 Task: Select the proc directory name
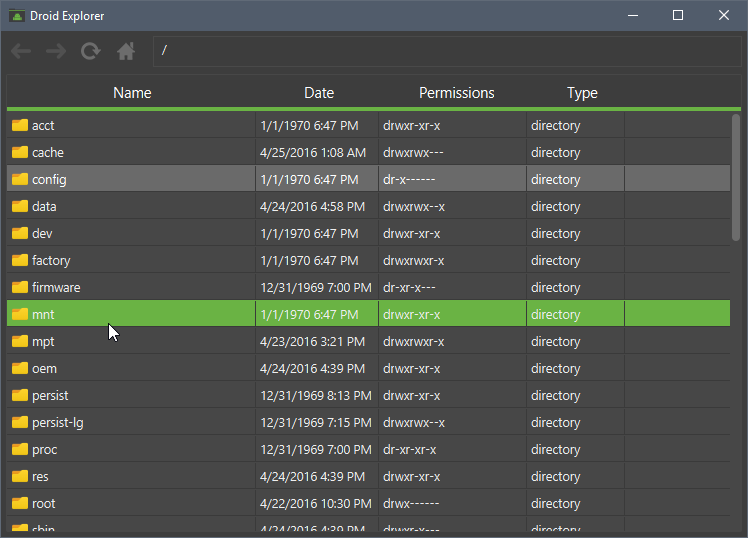(x=44, y=450)
